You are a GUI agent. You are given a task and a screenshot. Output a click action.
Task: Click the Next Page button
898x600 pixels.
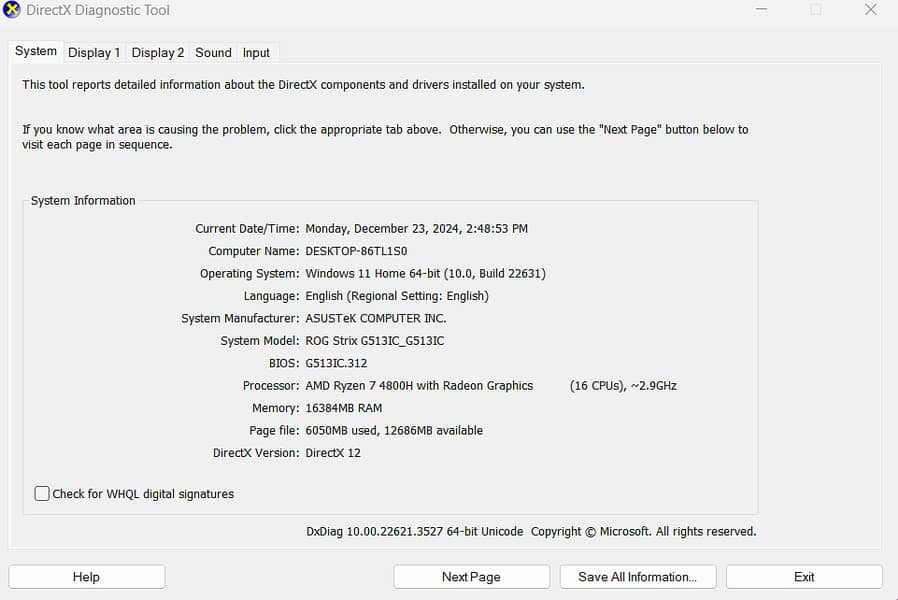[471, 577]
